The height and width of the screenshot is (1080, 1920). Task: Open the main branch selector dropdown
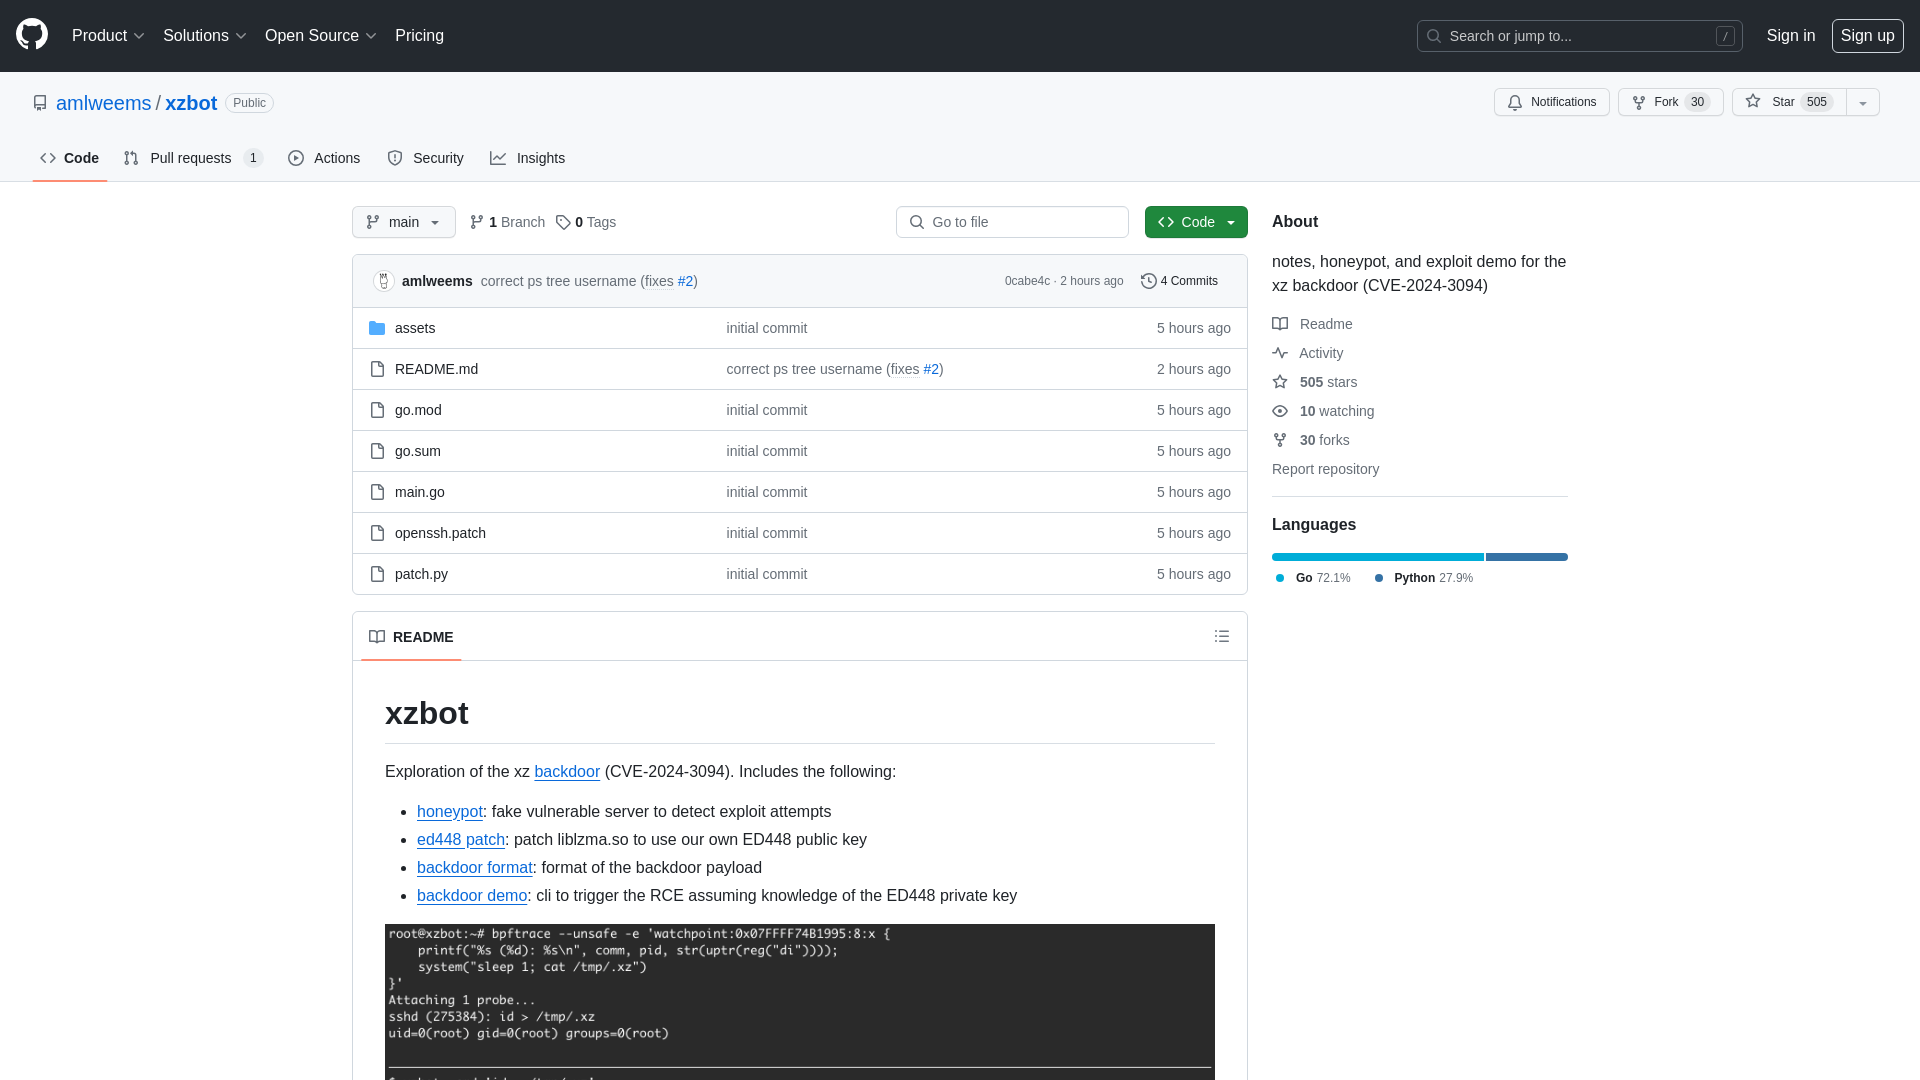[404, 222]
